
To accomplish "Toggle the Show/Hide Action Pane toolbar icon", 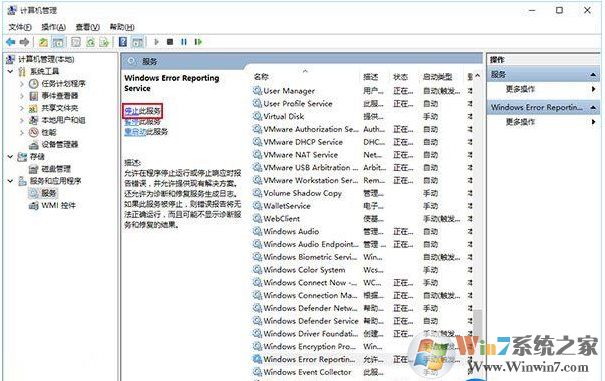I will click(137, 42).
